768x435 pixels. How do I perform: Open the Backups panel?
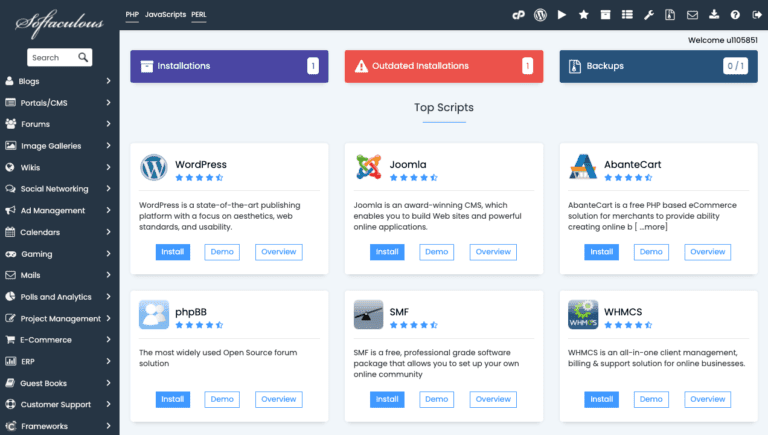pos(658,66)
